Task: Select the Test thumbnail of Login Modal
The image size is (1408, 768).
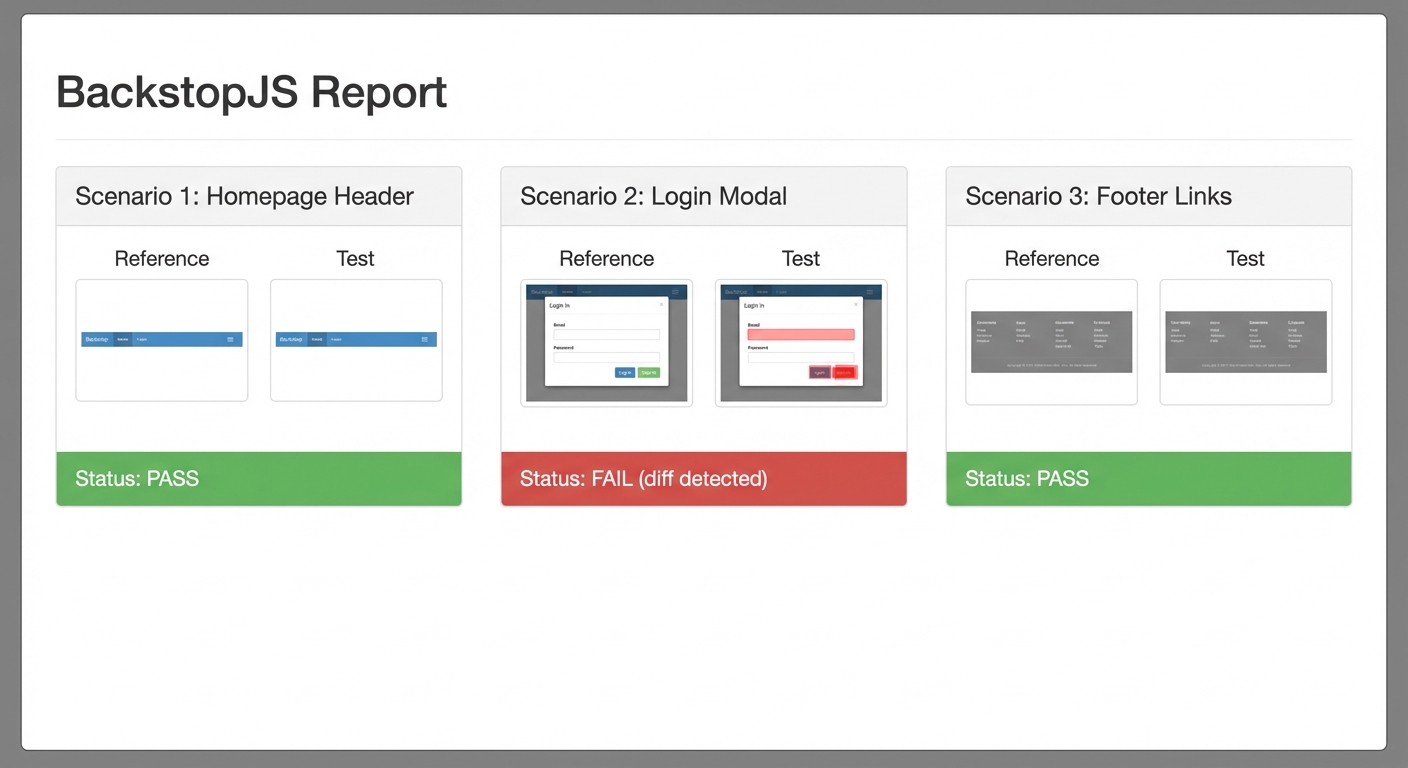Action: click(800, 343)
